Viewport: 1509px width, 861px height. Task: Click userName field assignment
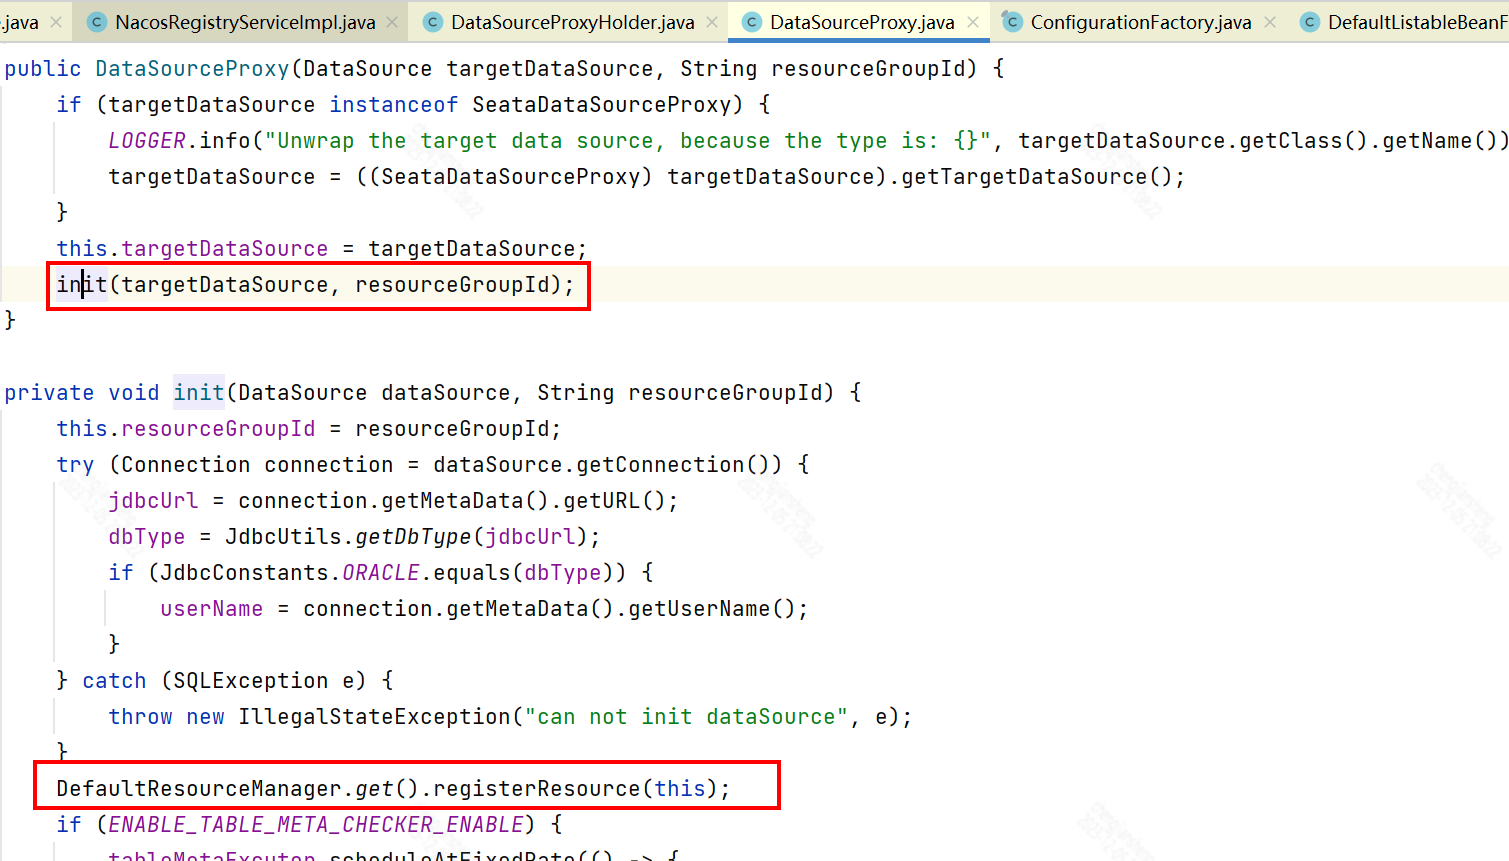(212, 609)
